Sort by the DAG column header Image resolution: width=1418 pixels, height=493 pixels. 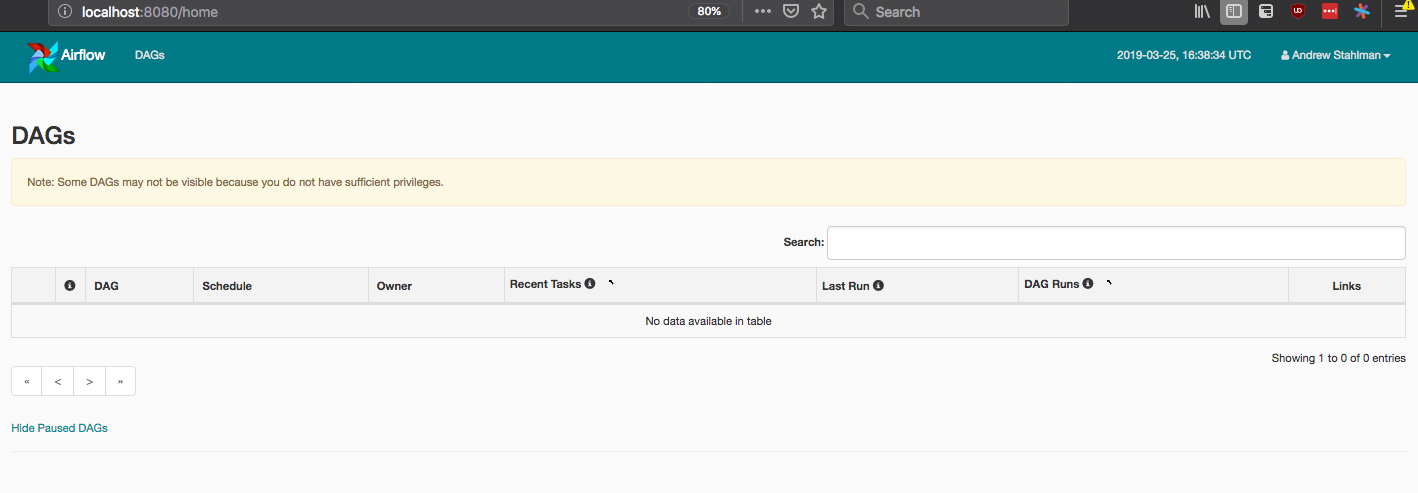tap(139, 286)
